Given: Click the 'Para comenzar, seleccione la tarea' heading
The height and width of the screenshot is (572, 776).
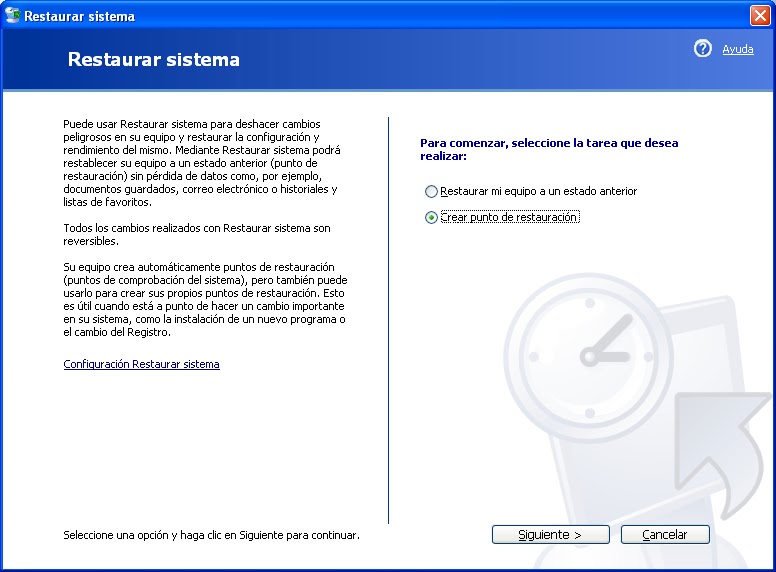Looking at the screenshot, I should click(x=549, y=149).
